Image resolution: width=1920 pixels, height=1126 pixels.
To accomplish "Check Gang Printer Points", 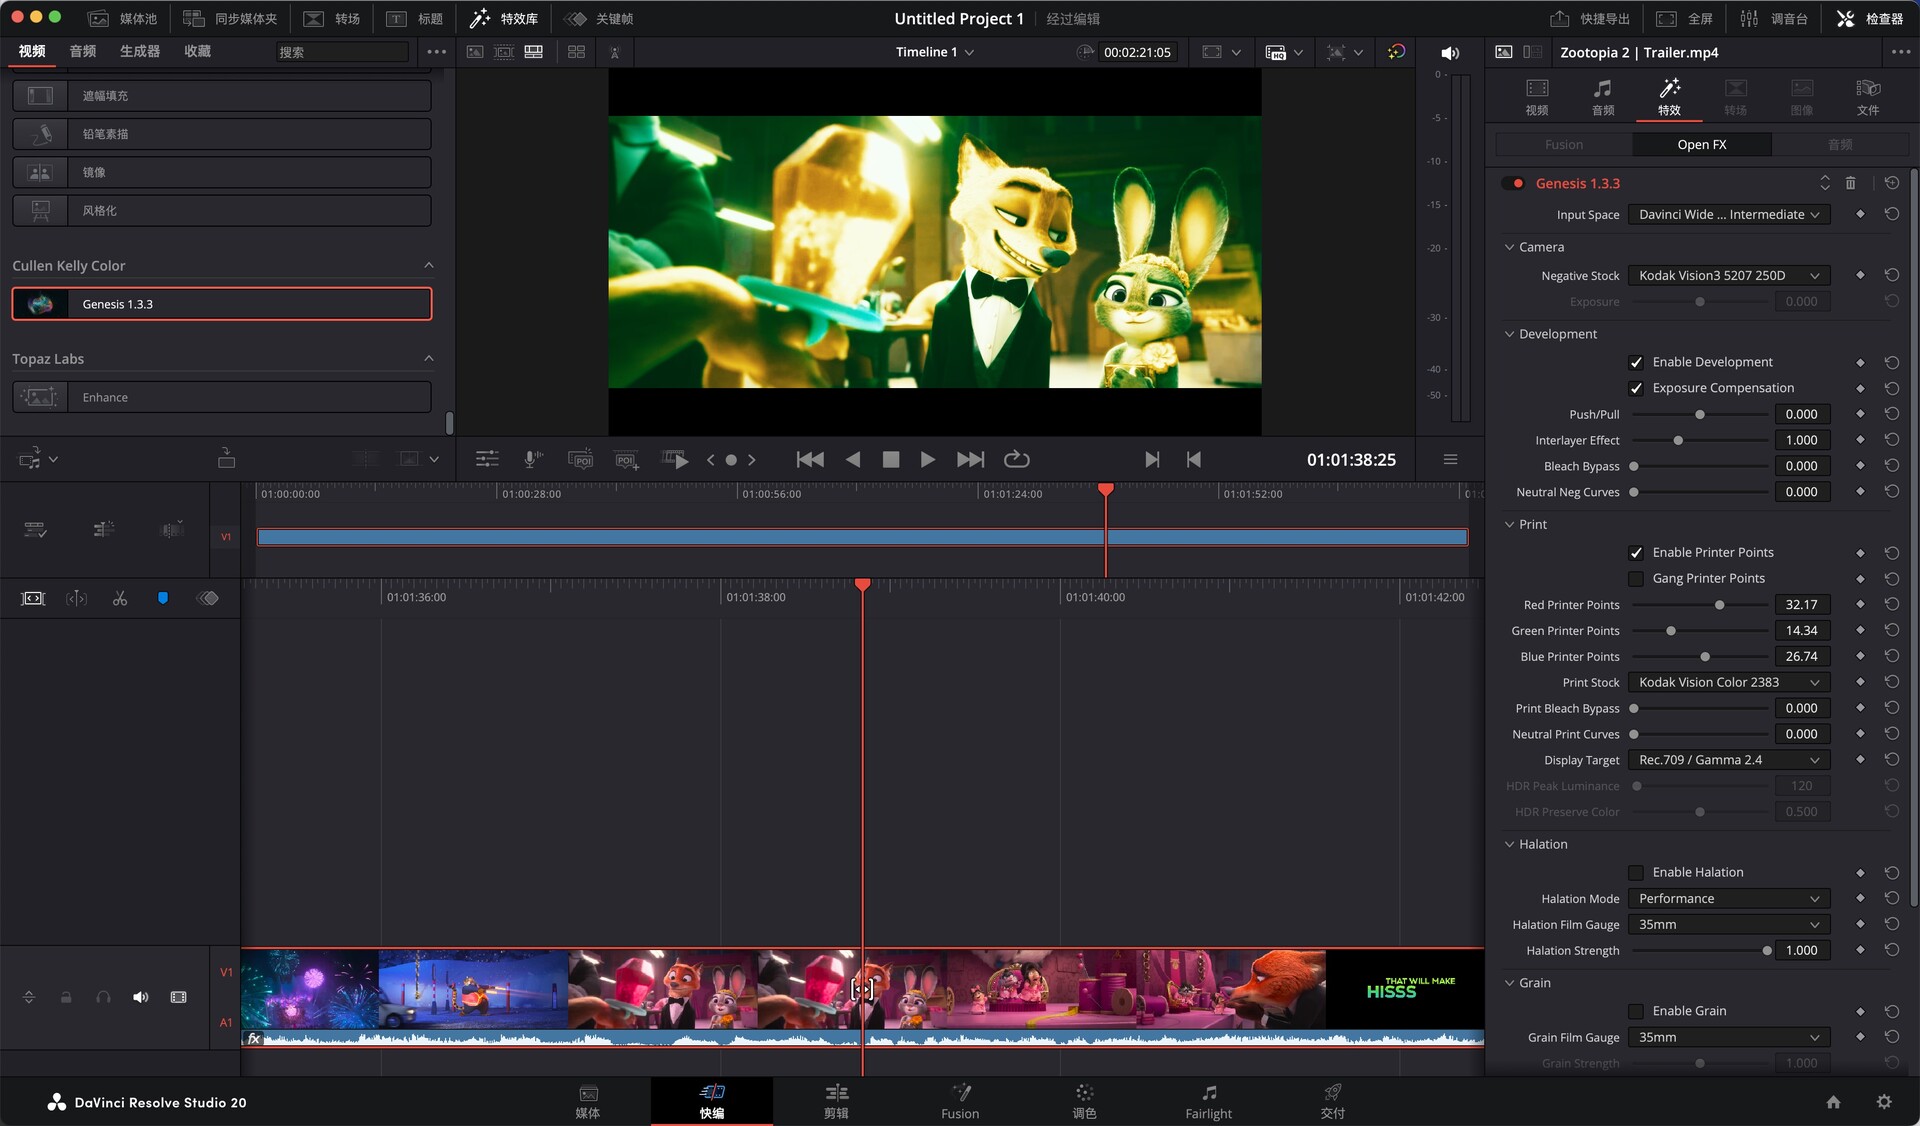I will [1636, 578].
